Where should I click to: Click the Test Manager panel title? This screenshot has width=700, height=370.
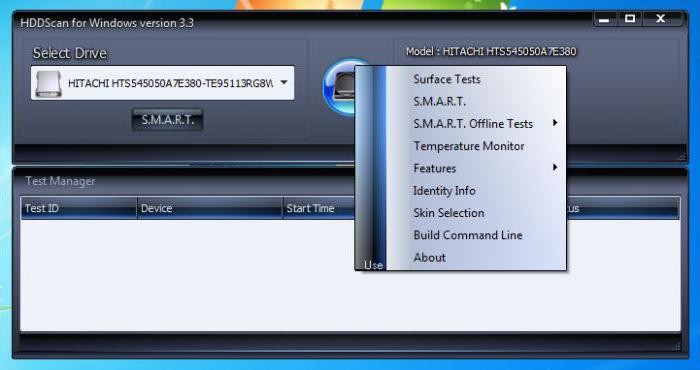(60, 181)
